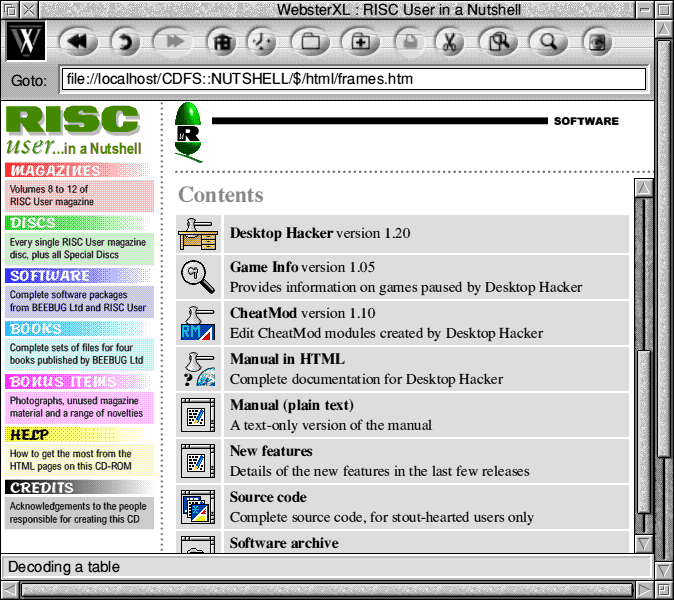Open the SOFTWARE section heading
Image resolution: width=674 pixels, height=600 pixels.
click(78, 276)
